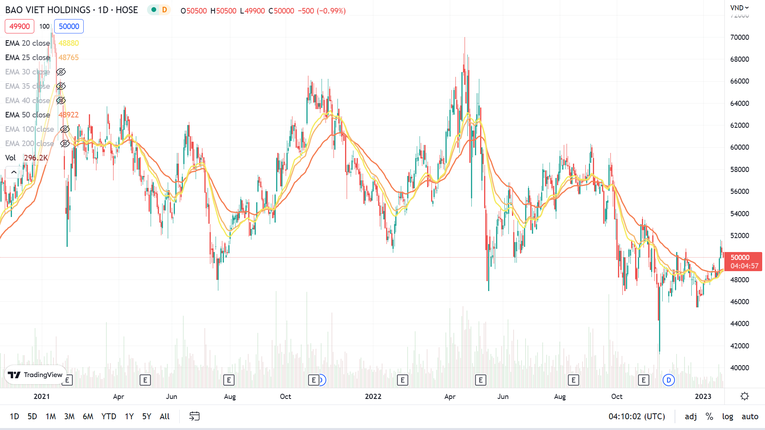
Task: Show the hidden EMA 30 indicator
Action: [61, 72]
